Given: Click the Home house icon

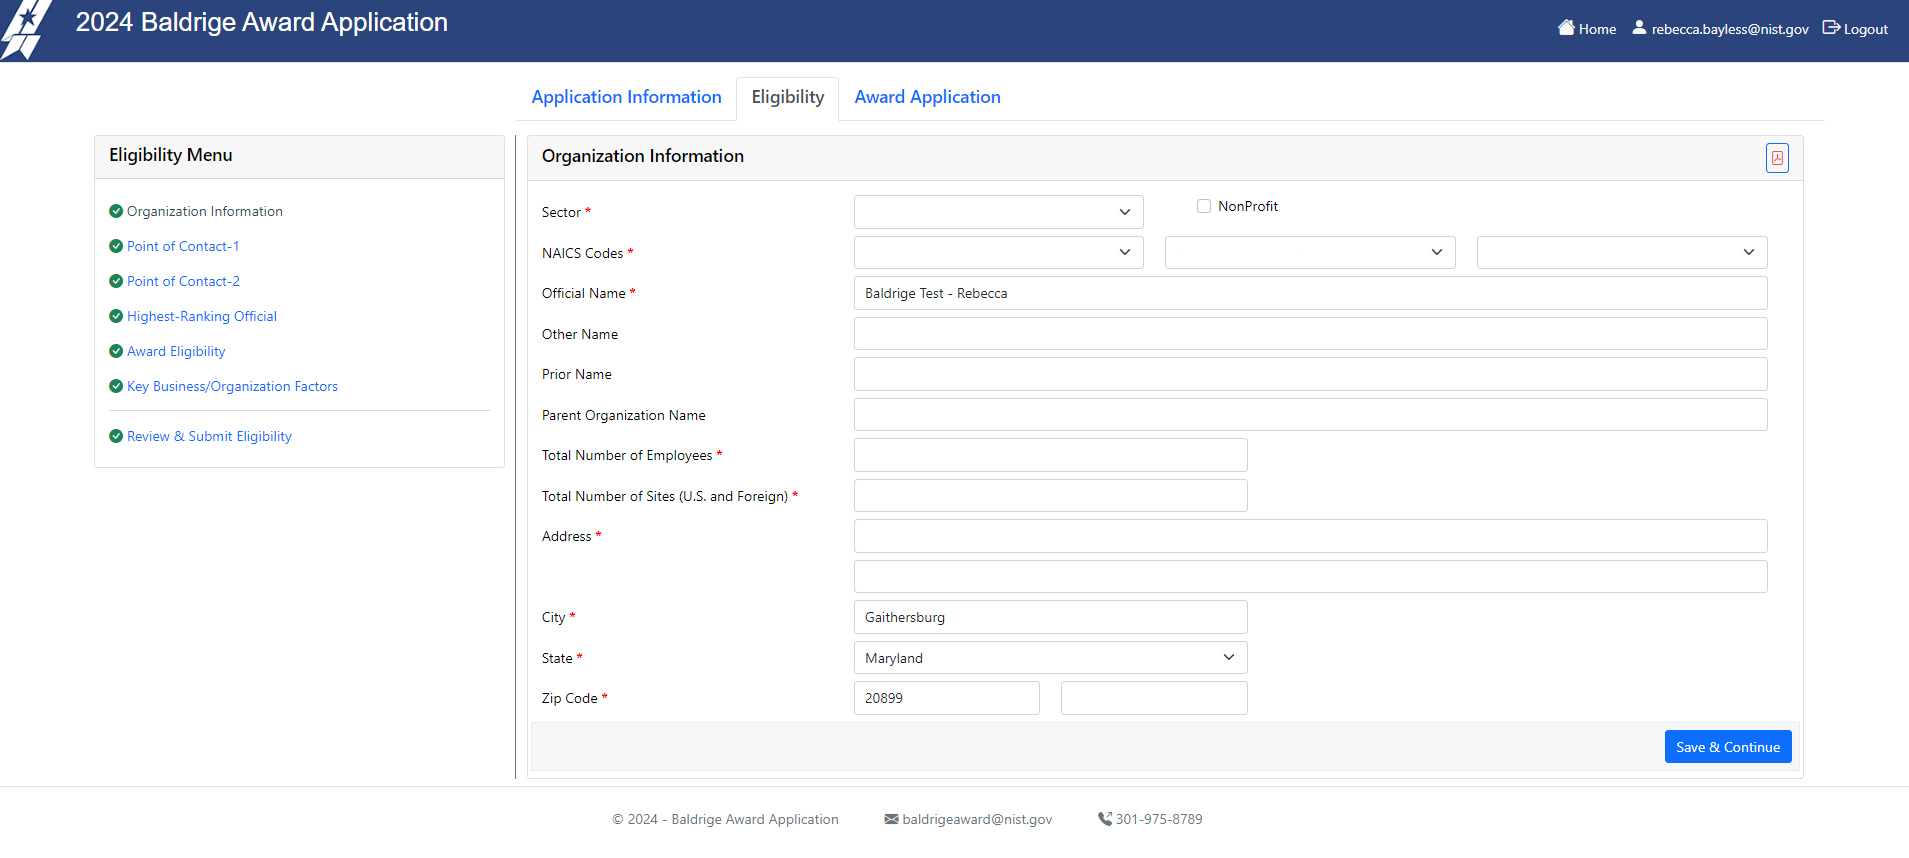Looking at the screenshot, I should 1566,28.
